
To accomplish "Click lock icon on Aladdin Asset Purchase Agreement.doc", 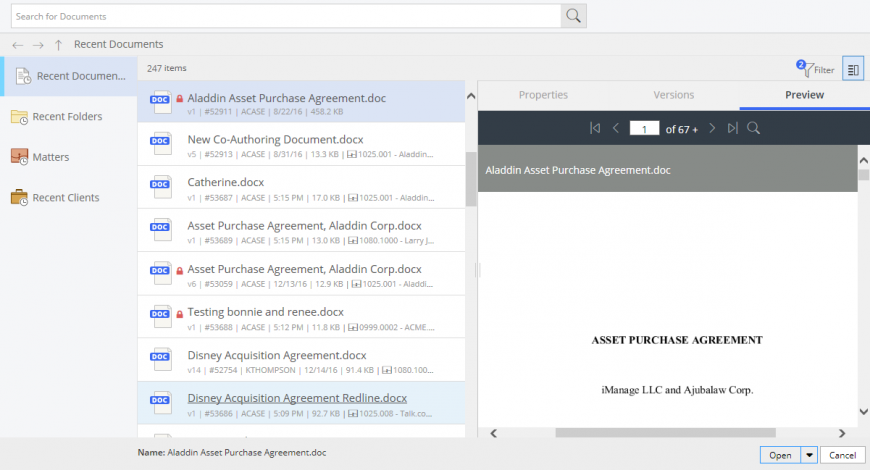I will coord(179,99).
